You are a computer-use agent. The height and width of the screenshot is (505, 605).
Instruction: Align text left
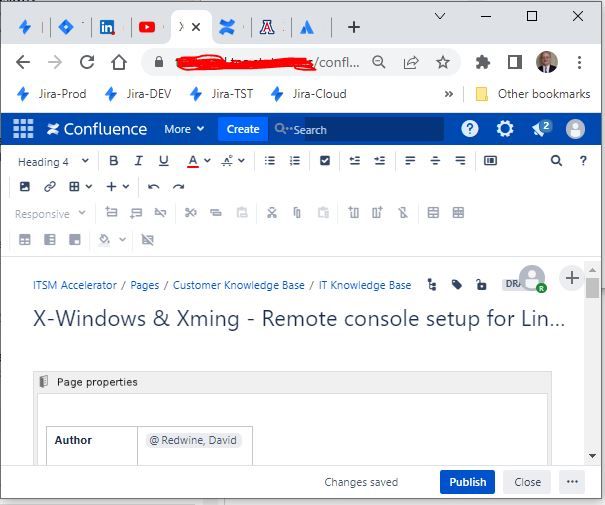(x=410, y=161)
